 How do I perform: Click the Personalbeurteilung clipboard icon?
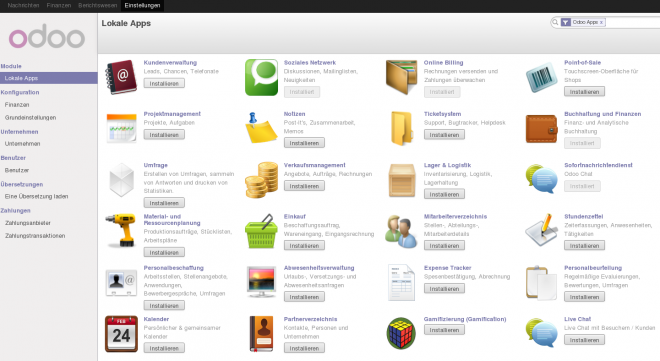pos(542,283)
